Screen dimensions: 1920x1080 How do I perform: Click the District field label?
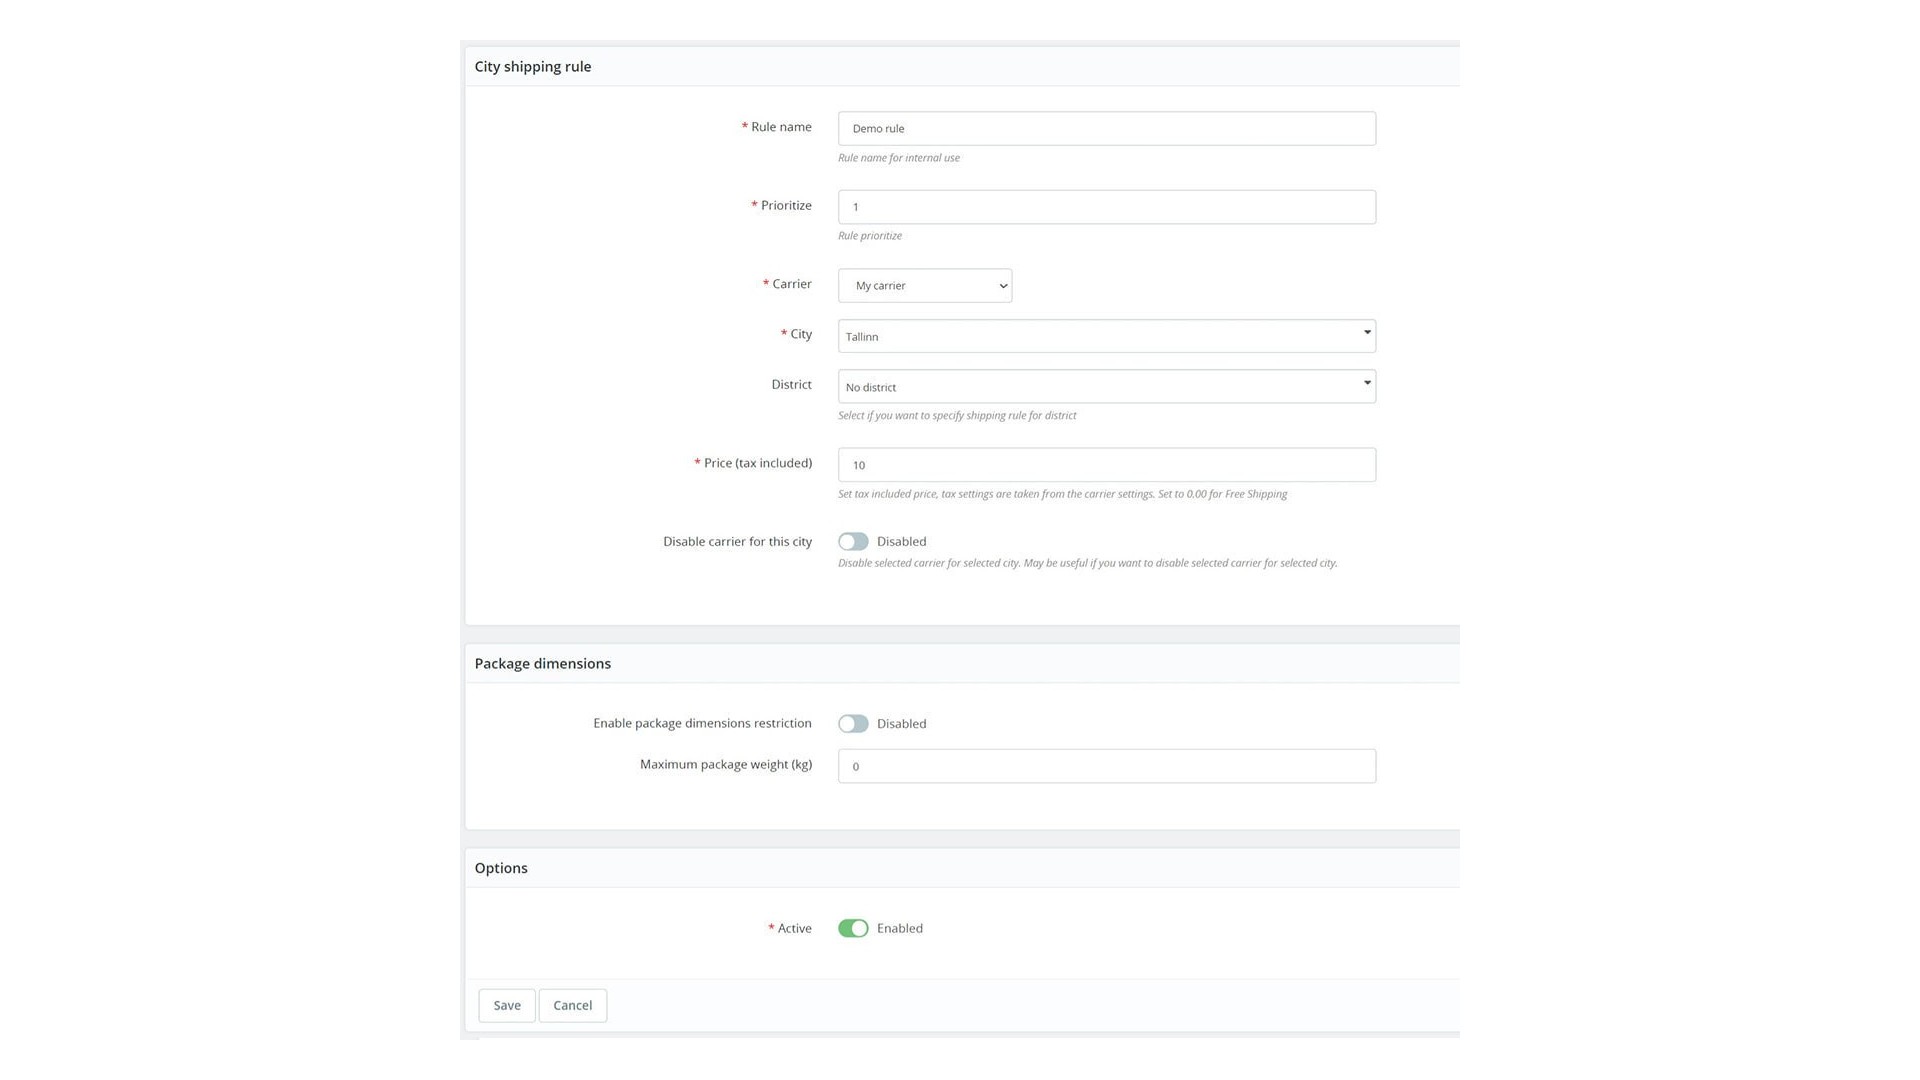pyautogui.click(x=791, y=385)
